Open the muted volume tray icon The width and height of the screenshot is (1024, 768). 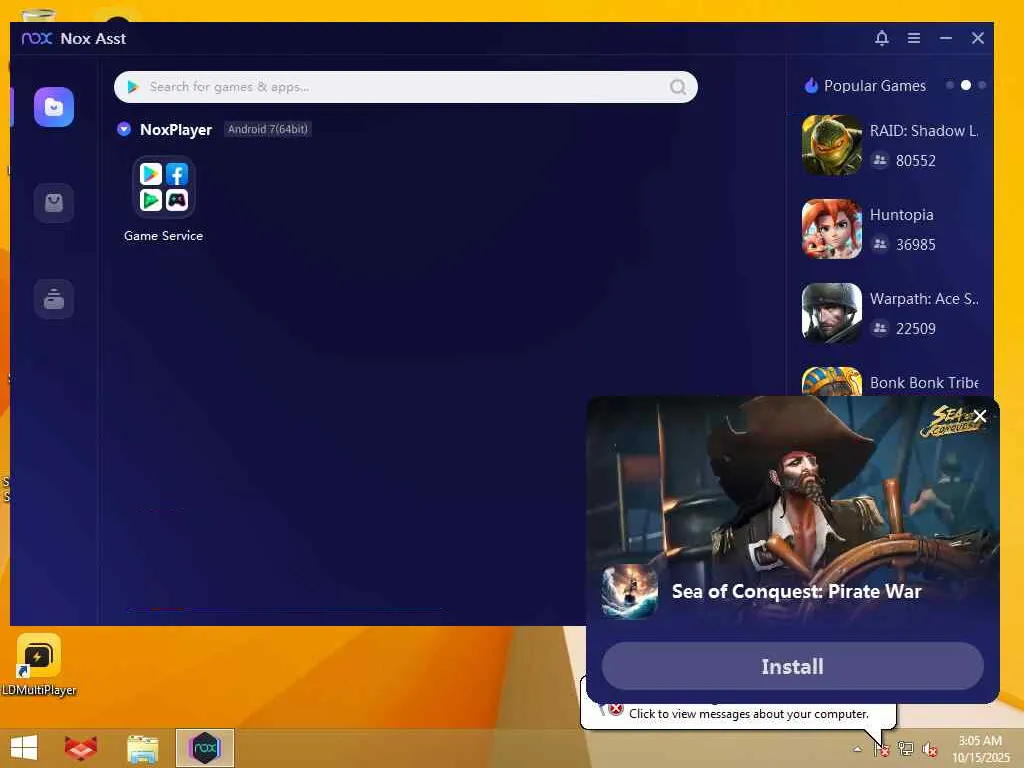click(929, 749)
